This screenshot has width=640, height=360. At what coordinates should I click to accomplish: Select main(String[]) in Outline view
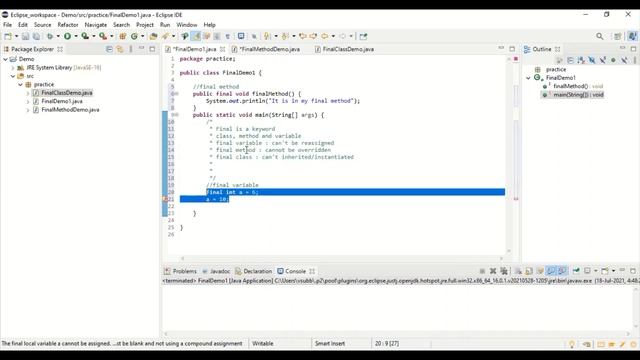pyautogui.click(x=573, y=95)
